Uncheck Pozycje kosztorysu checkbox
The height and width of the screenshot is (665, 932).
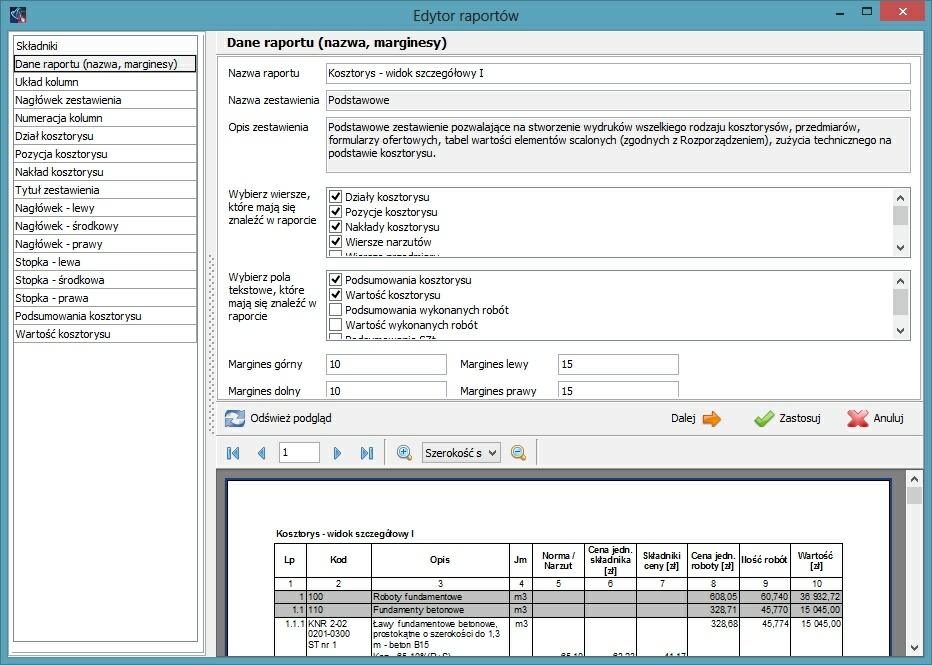[336, 212]
